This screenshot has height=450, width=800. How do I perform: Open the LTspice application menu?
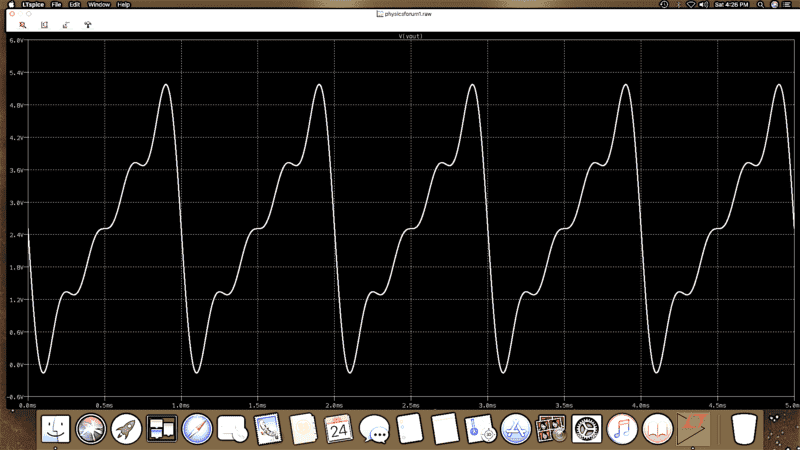[34, 4]
